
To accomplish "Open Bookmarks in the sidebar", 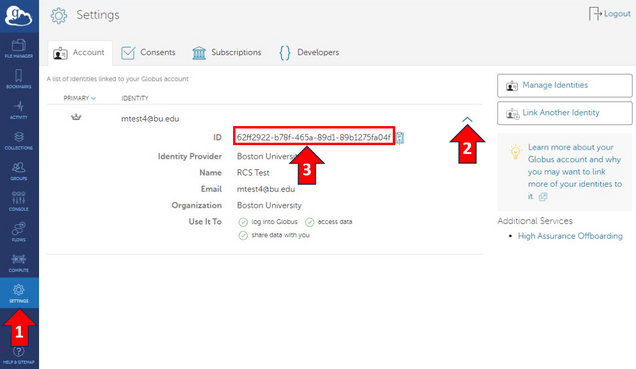I will [x=19, y=79].
